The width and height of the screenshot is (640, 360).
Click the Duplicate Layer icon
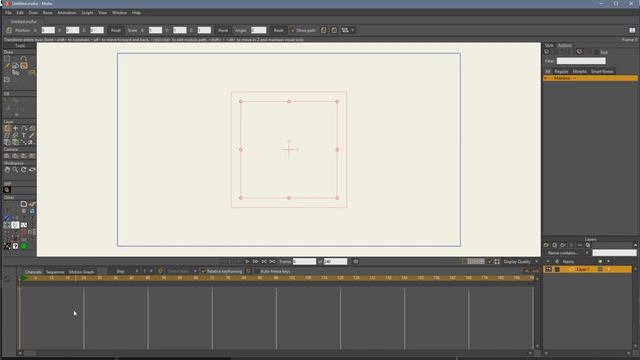tap(554, 245)
